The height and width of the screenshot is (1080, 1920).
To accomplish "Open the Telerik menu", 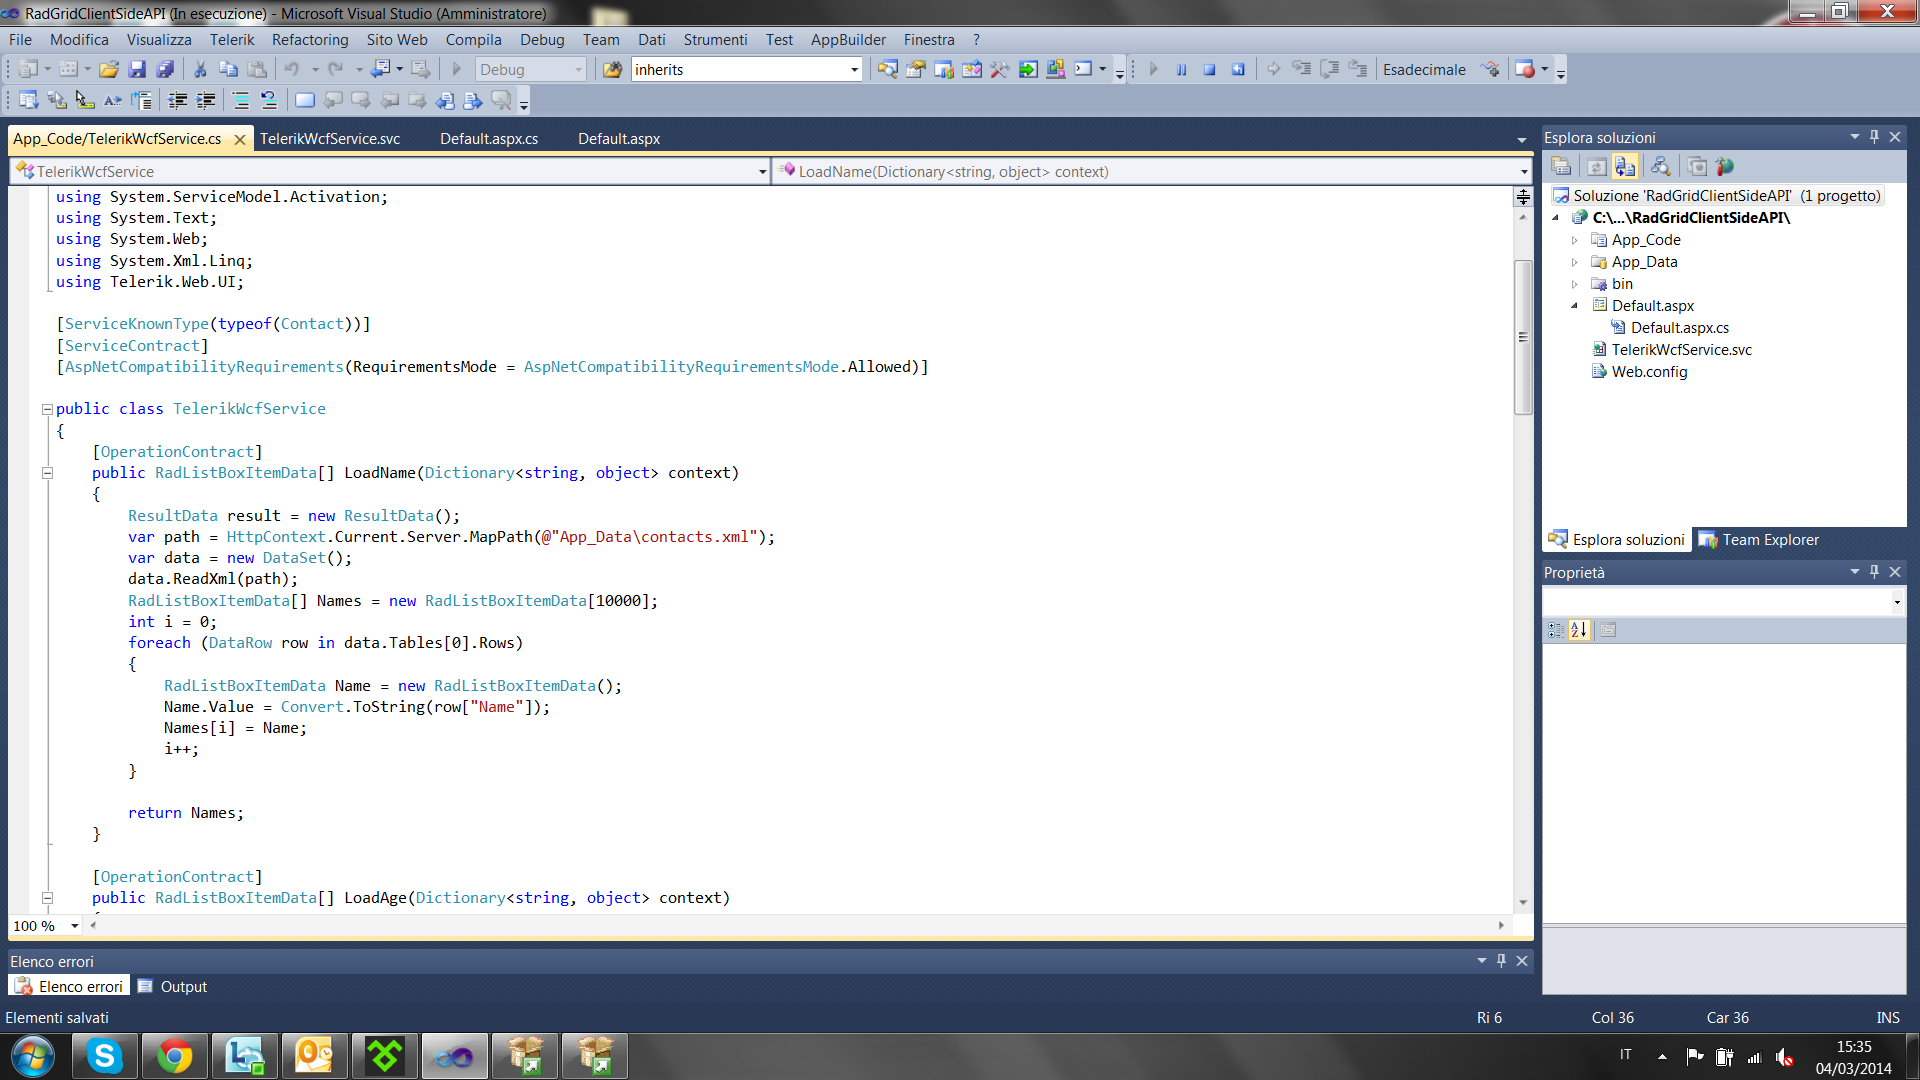I will [232, 40].
